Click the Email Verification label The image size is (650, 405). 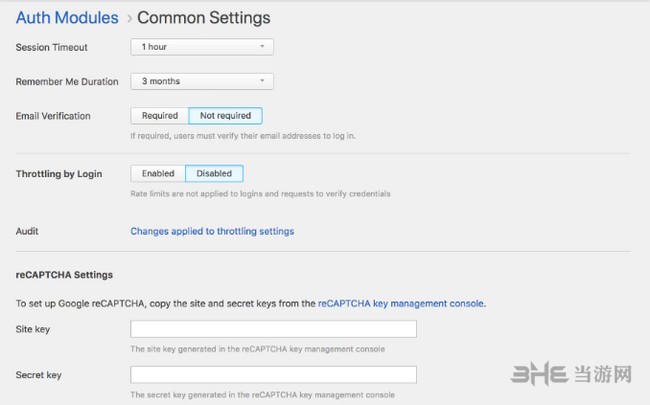tap(53, 116)
